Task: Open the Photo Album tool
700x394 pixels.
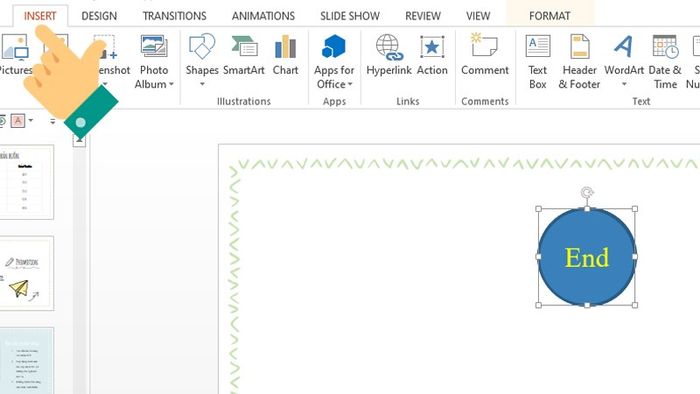Action: [x=154, y=62]
